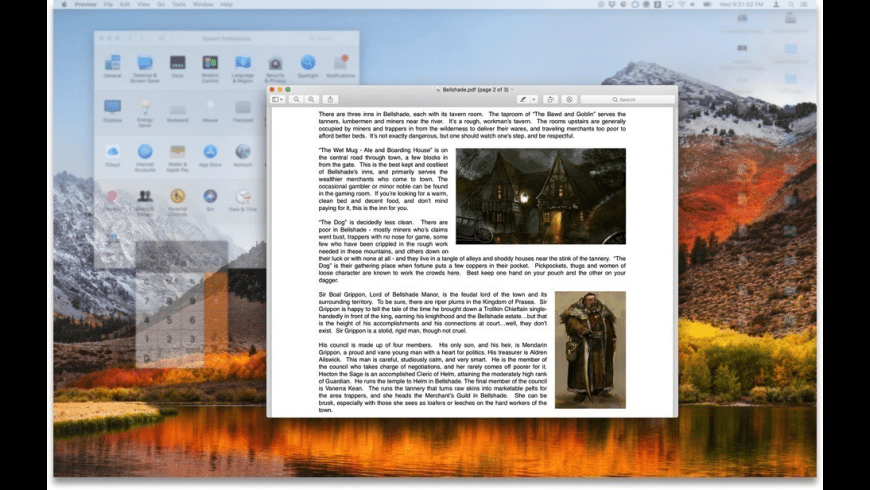Select the Highlight pen tool
The width and height of the screenshot is (870, 490).
point(523,99)
